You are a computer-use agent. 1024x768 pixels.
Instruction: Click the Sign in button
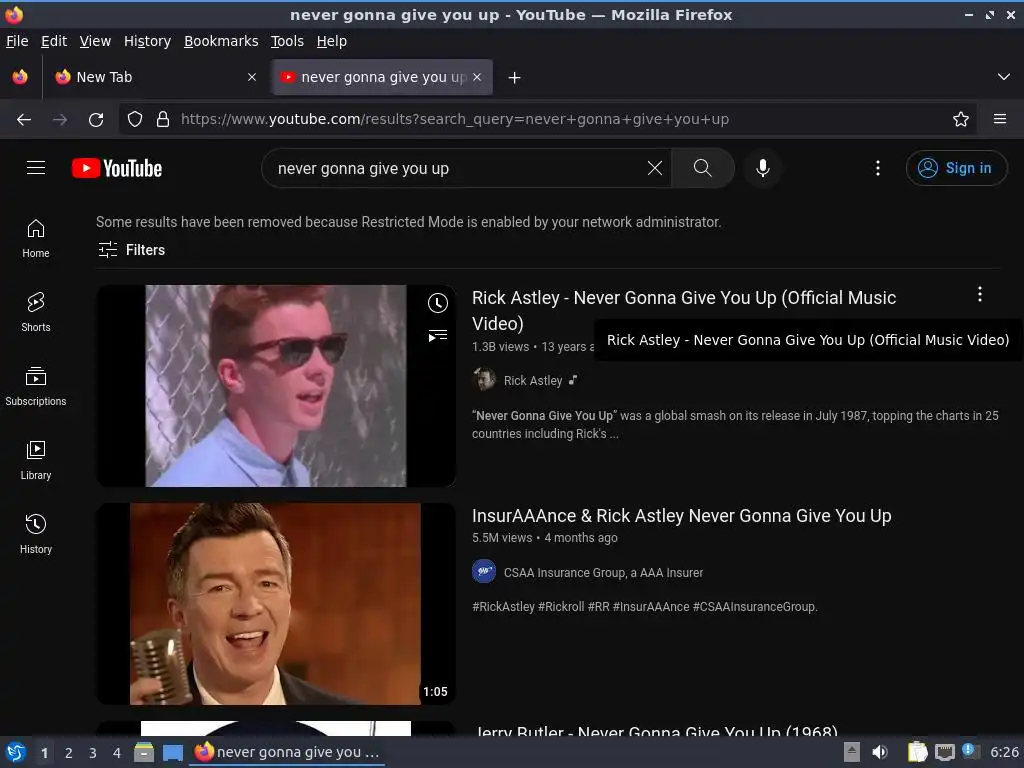pyautogui.click(x=956, y=168)
